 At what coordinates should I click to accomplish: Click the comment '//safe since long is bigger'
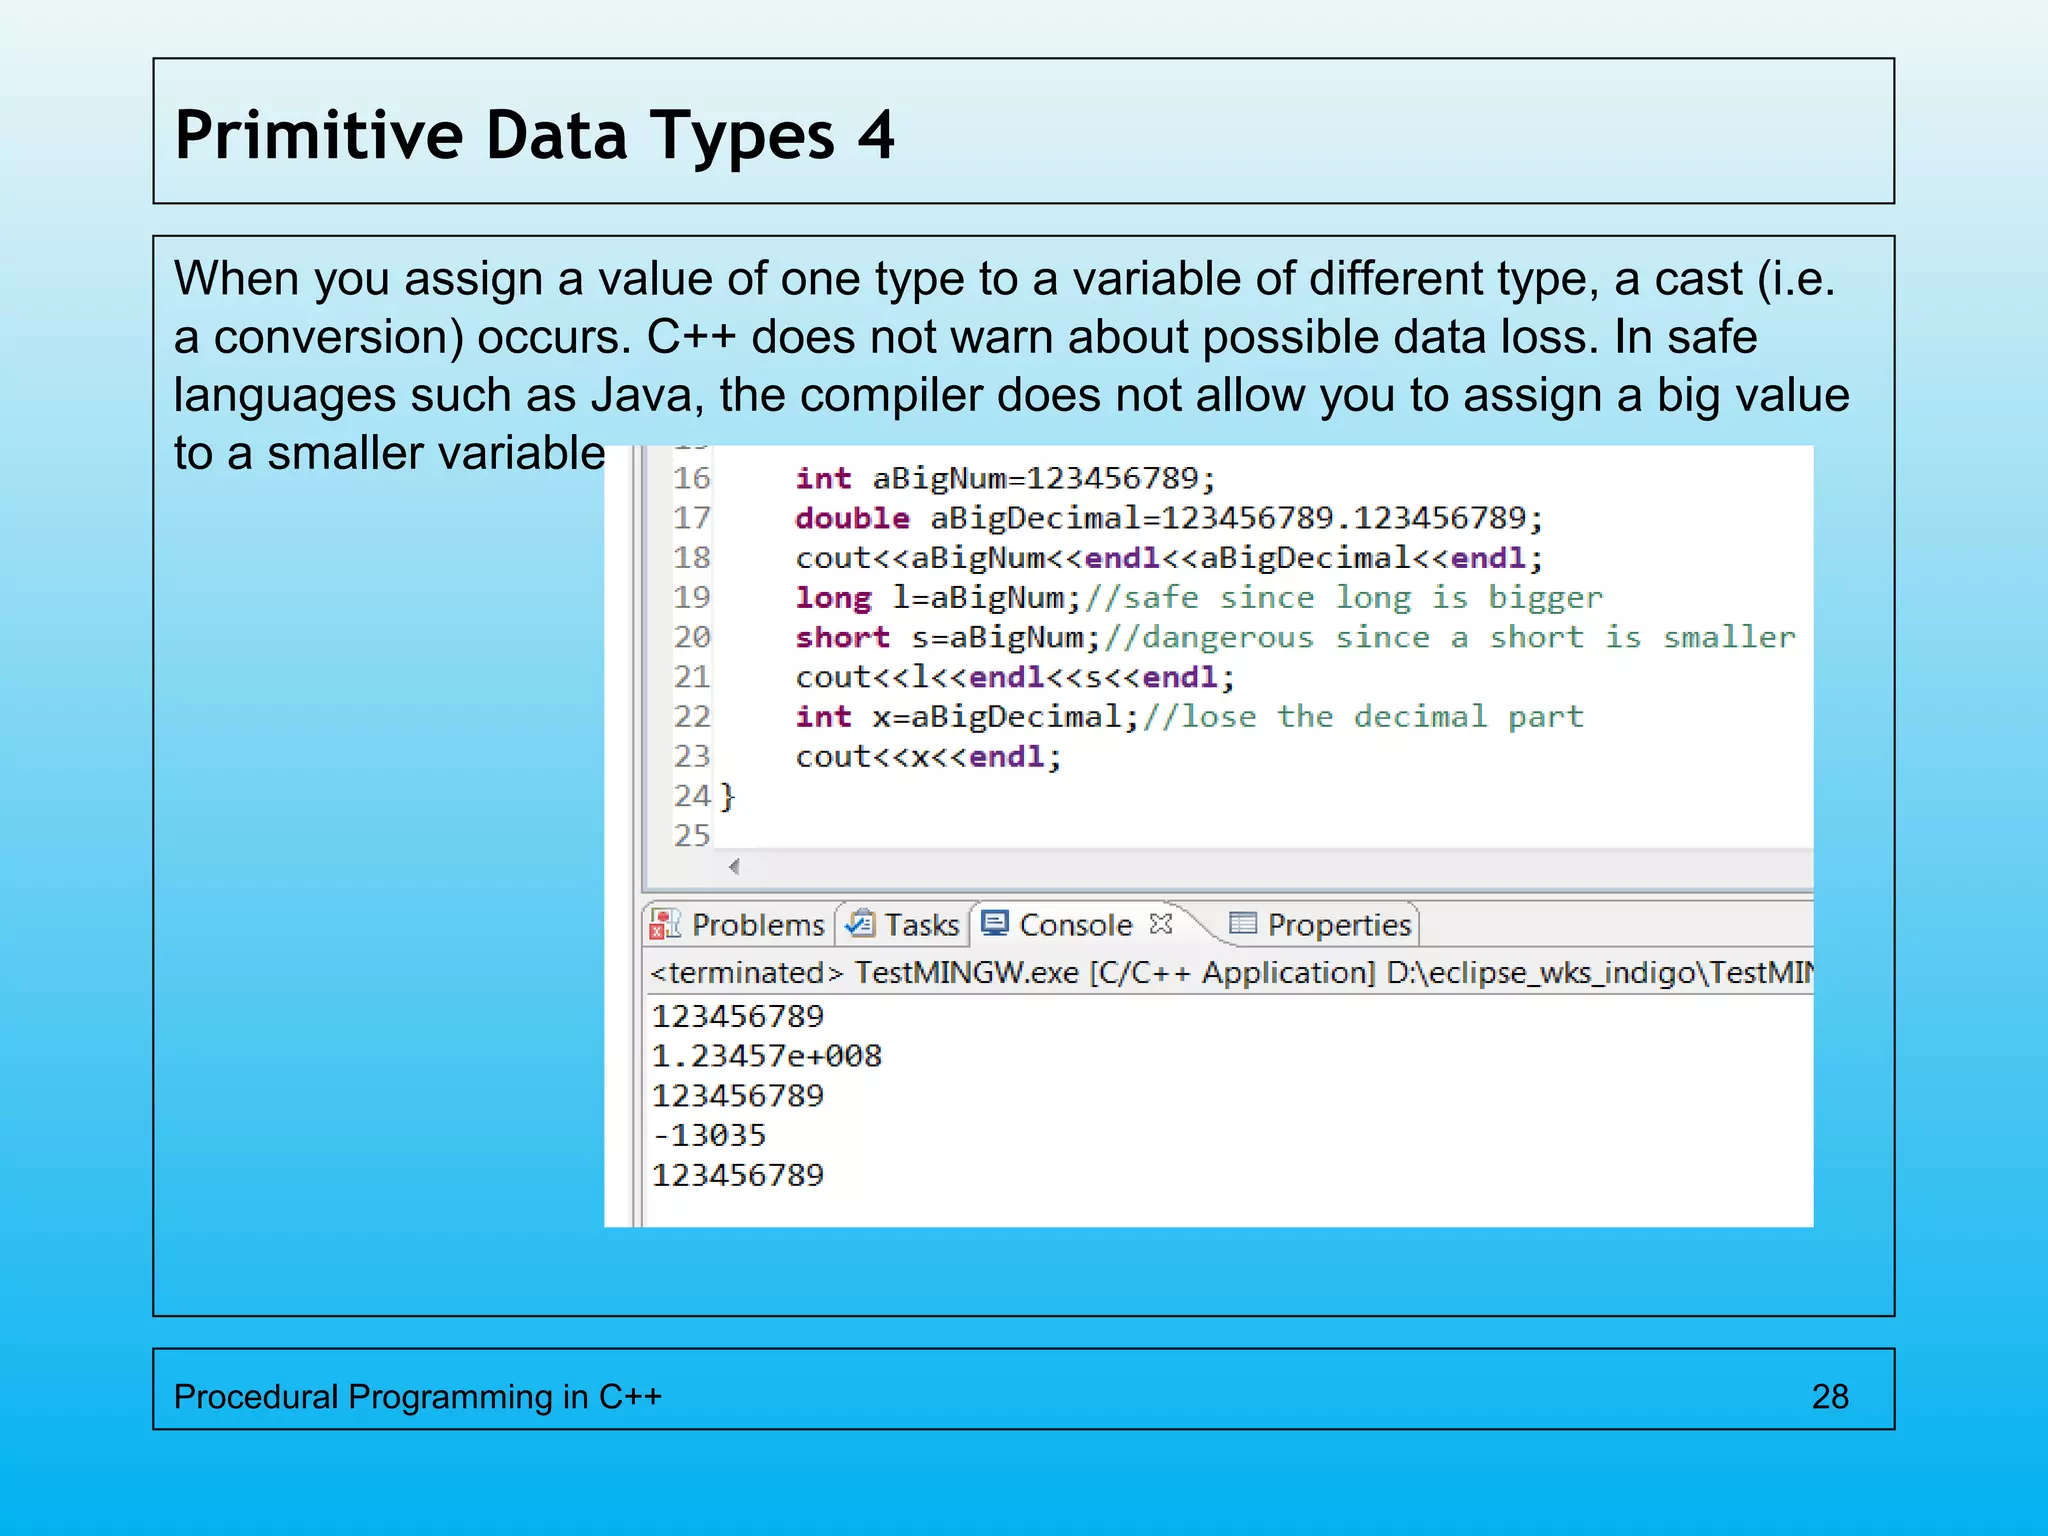tap(1344, 598)
